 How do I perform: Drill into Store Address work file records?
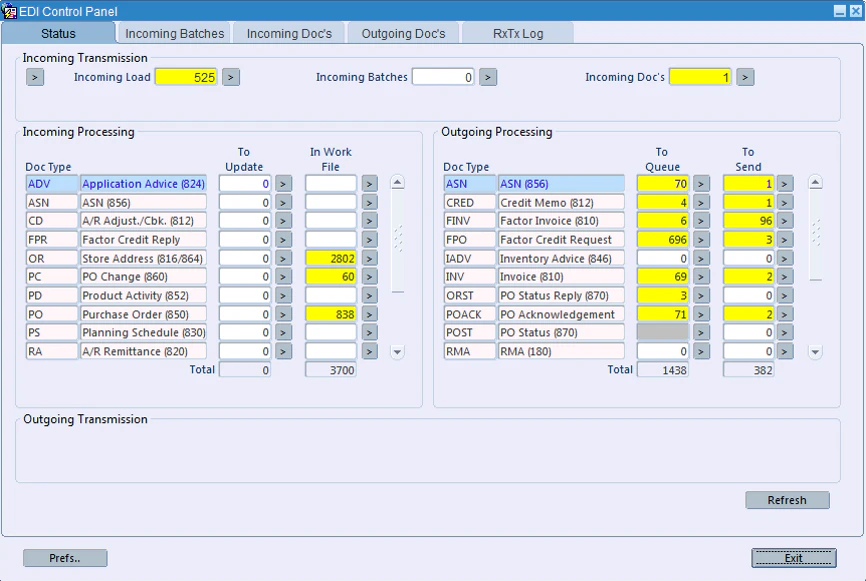tap(369, 257)
